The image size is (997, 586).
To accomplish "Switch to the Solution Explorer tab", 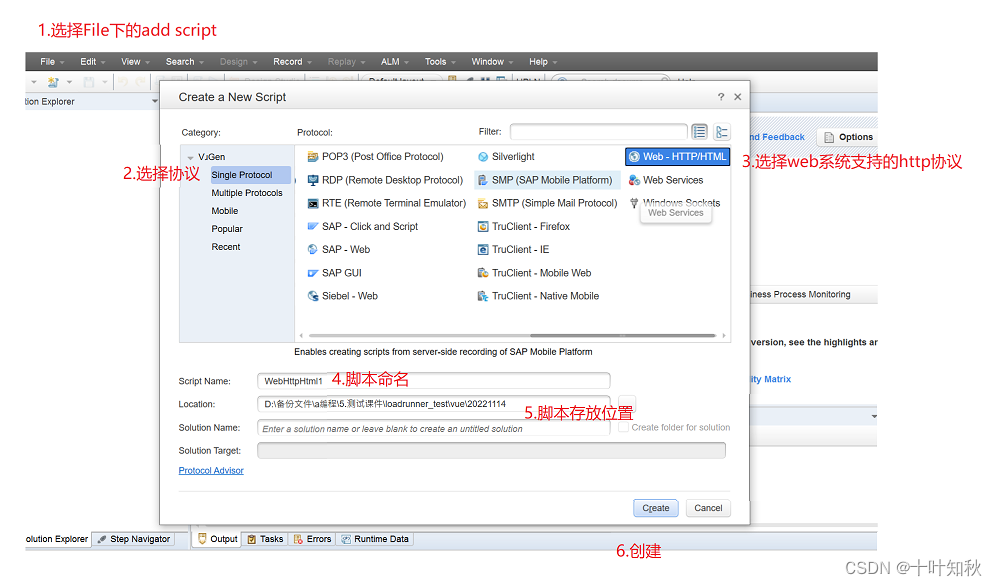I will (57, 539).
